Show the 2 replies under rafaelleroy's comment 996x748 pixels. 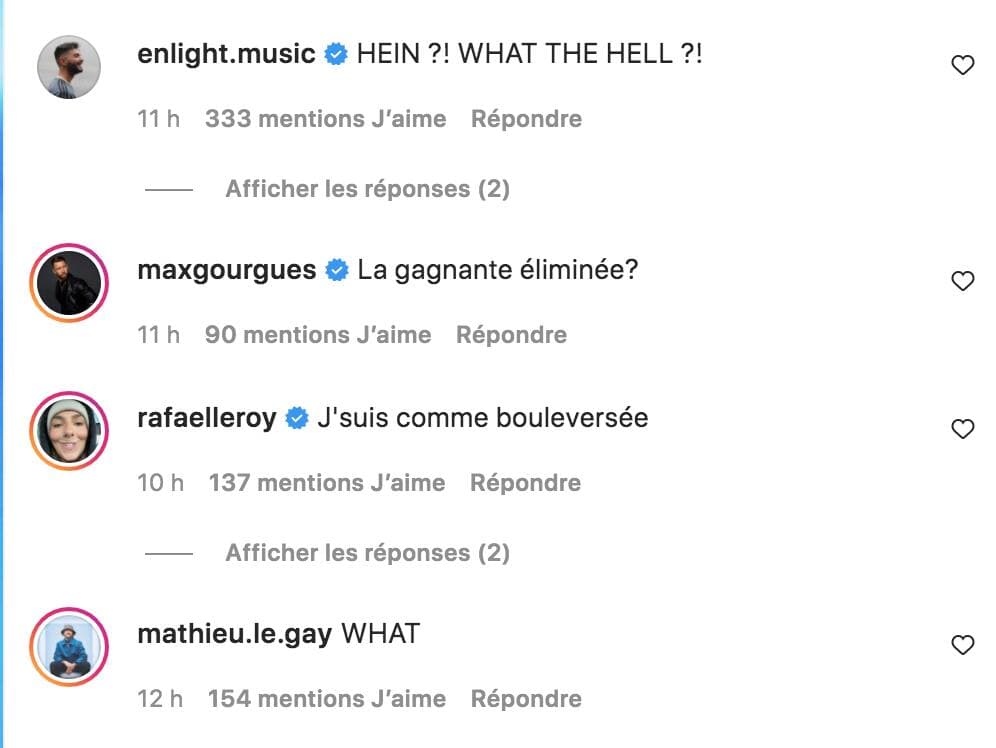[x=367, y=553]
